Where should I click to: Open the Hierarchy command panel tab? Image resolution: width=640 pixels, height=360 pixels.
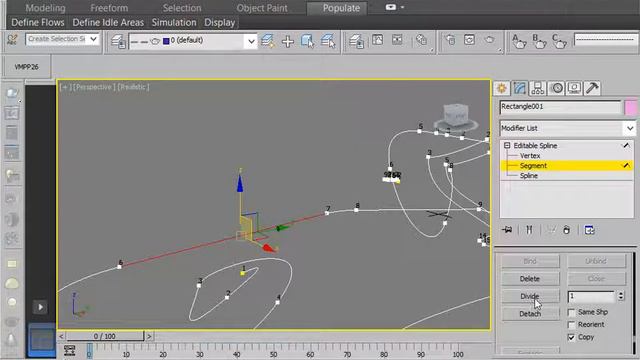(x=538, y=88)
